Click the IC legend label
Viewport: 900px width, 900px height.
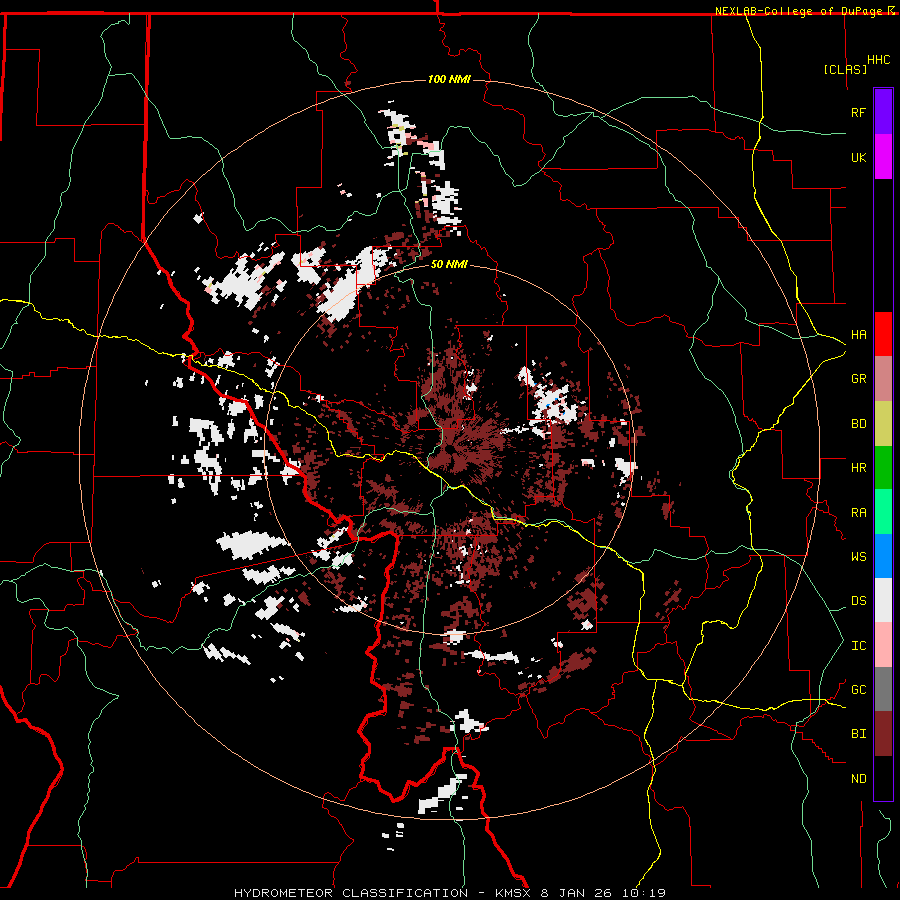coord(858,646)
